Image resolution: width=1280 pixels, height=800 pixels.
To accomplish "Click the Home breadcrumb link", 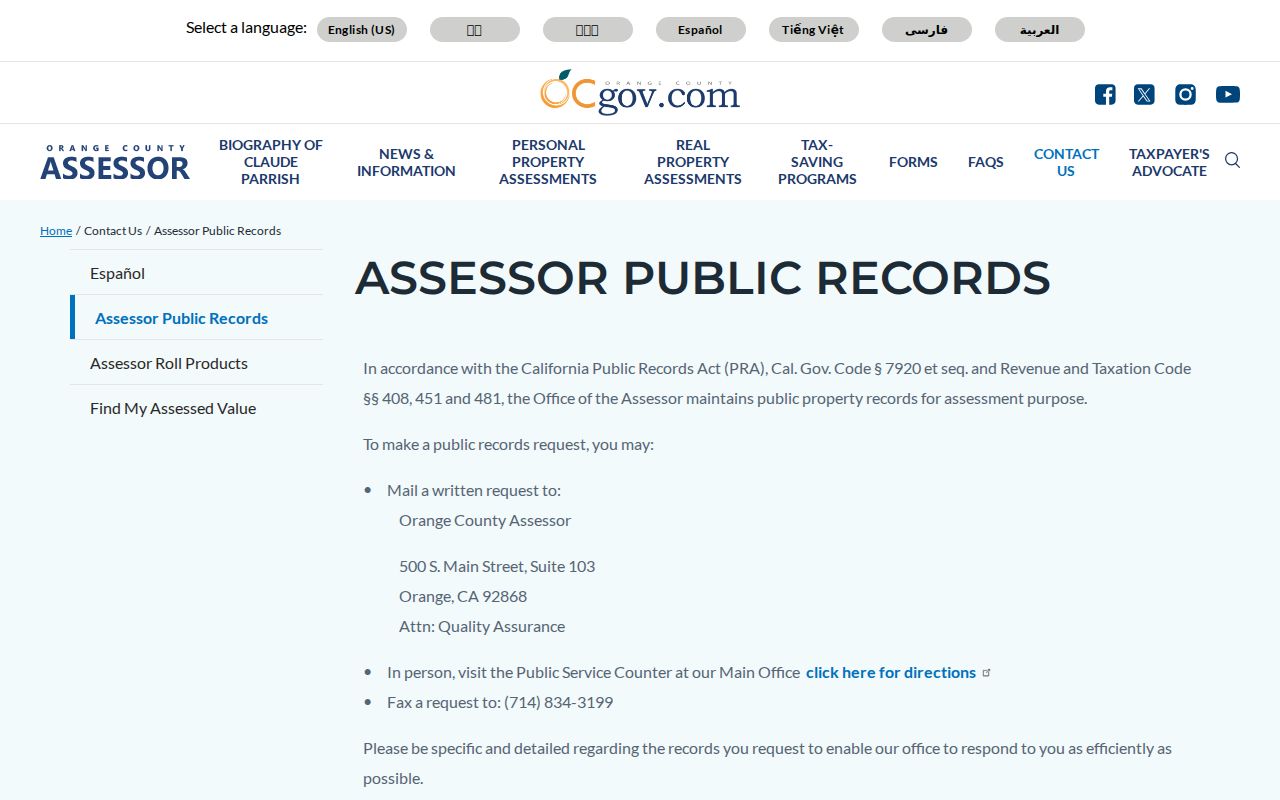I will click(x=56, y=231).
